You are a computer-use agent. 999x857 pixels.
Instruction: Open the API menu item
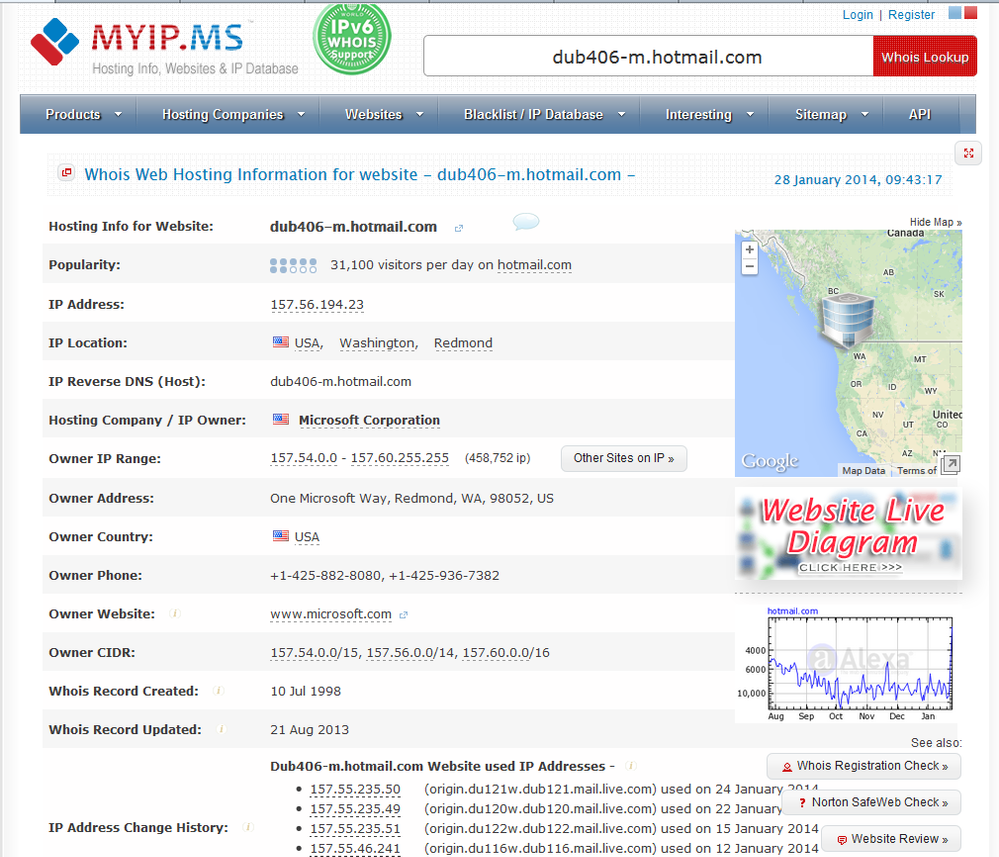[x=919, y=115]
